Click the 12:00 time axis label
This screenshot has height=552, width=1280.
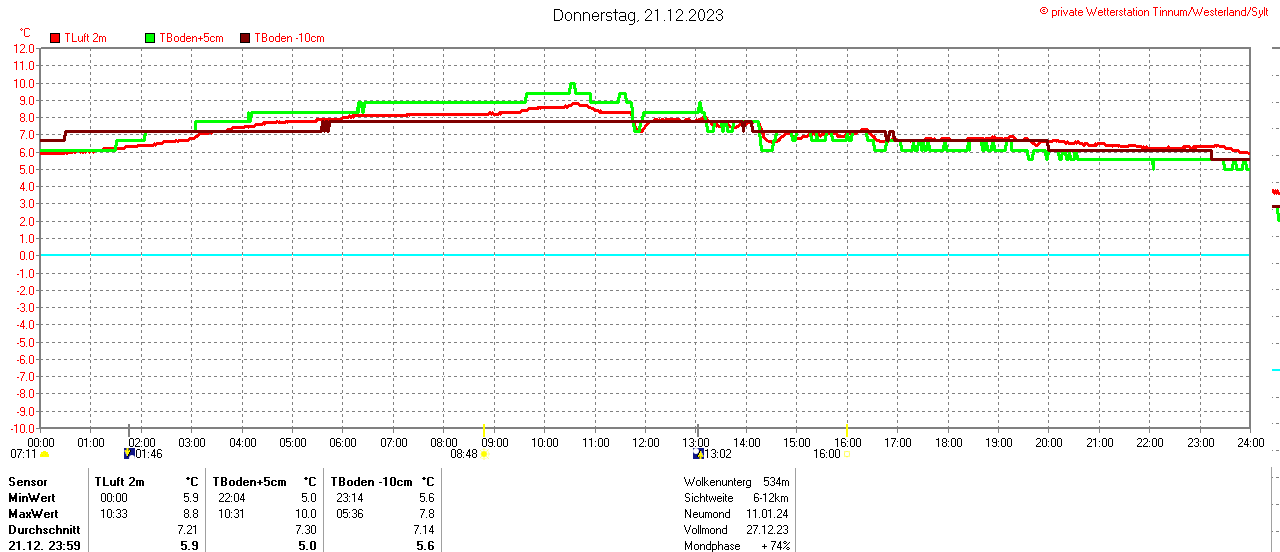646,442
